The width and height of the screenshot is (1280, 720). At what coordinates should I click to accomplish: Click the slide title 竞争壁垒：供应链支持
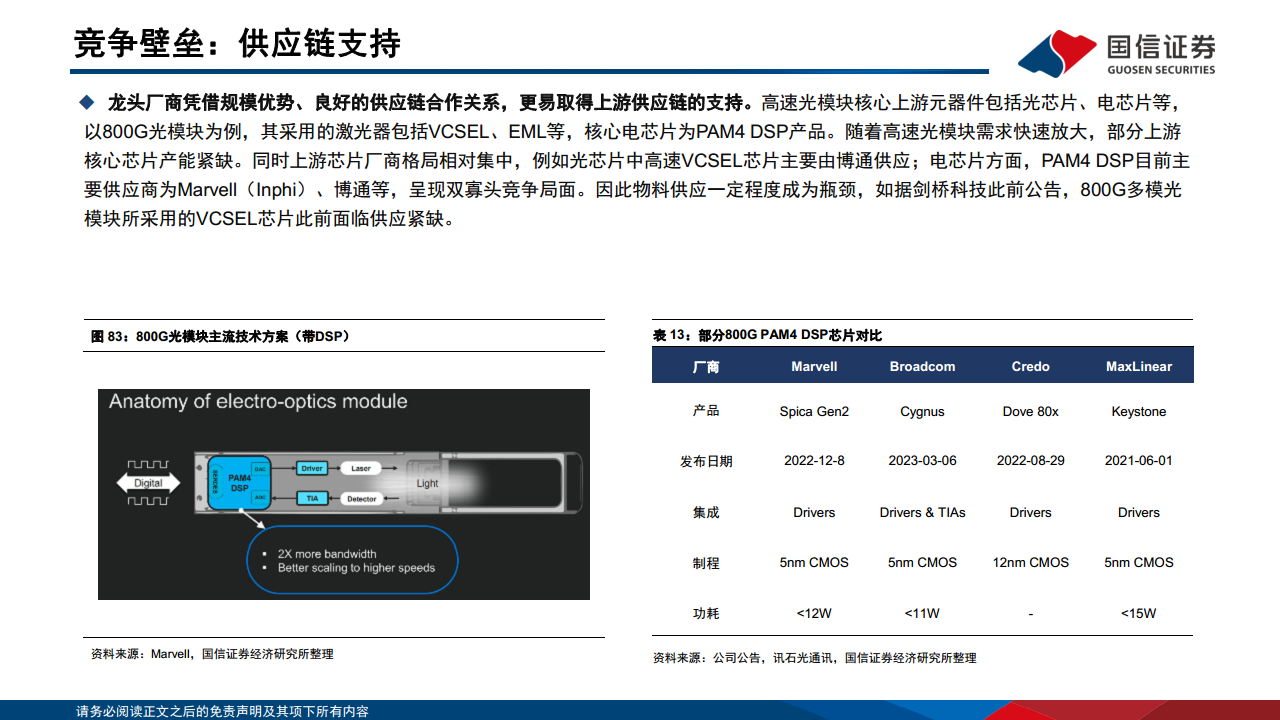click(x=236, y=43)
